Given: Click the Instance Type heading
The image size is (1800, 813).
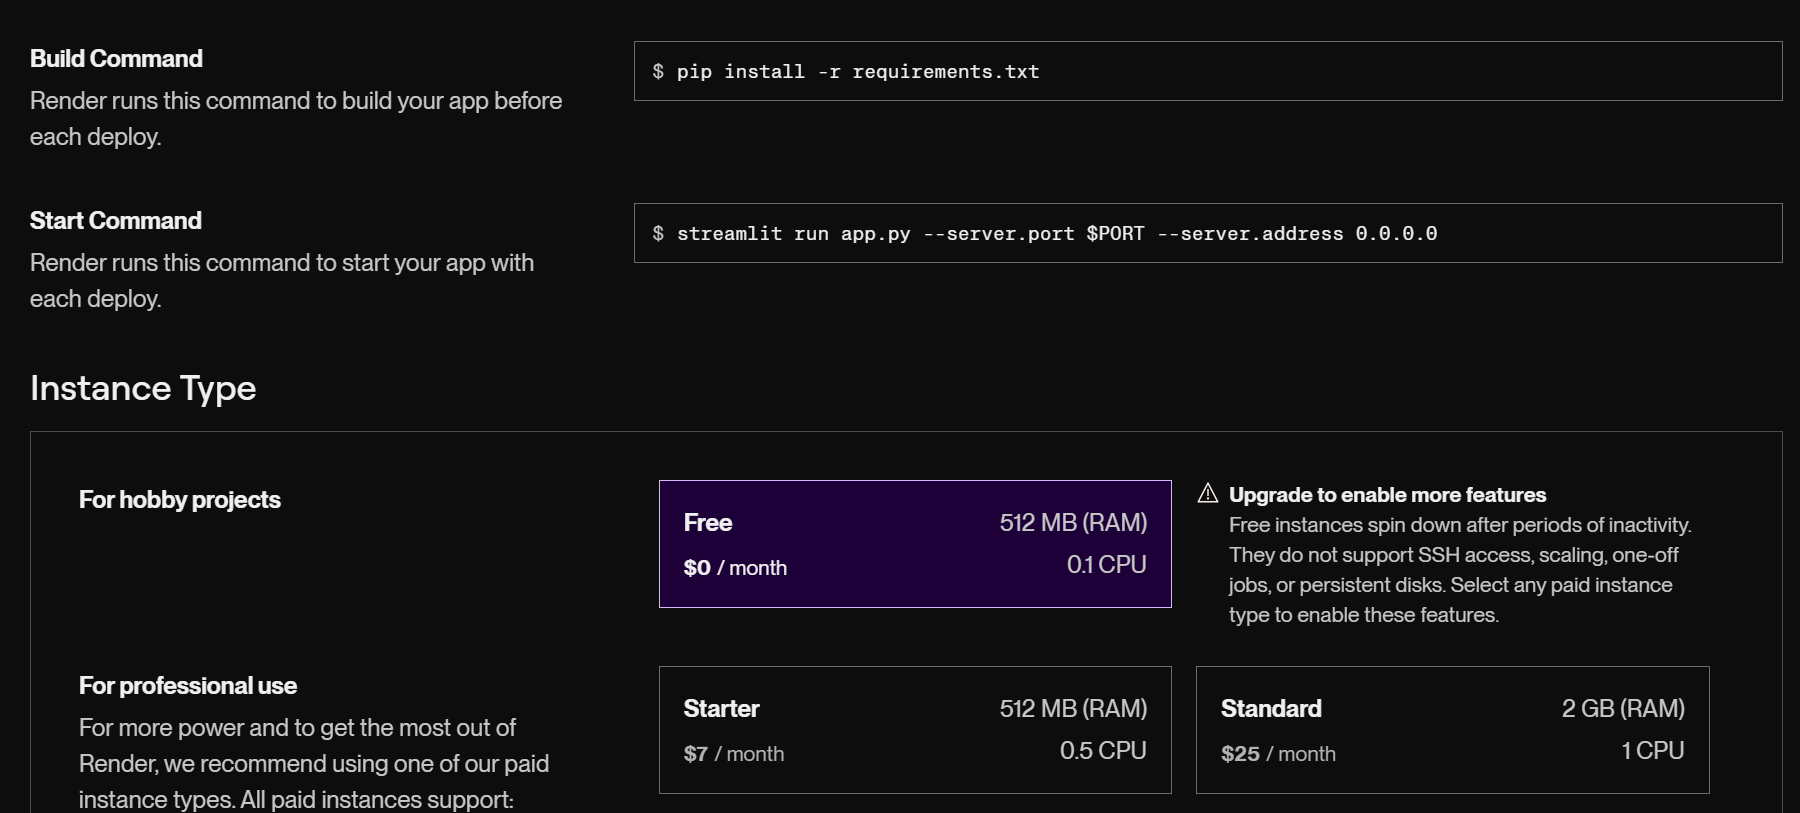Looking at the screenshot, I should pos(143,388).
